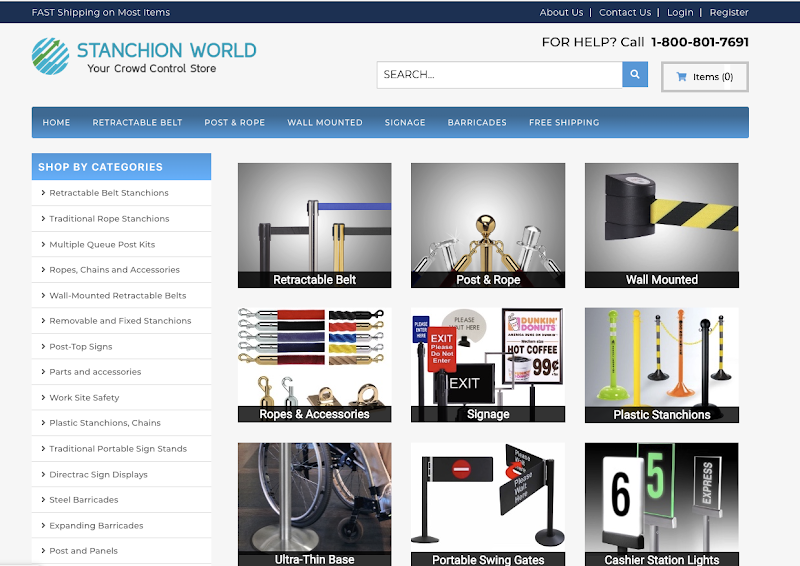Select BARRICADES in navigation bar
Viewport: 800px width, 566px height.
[x=477, y=122]
